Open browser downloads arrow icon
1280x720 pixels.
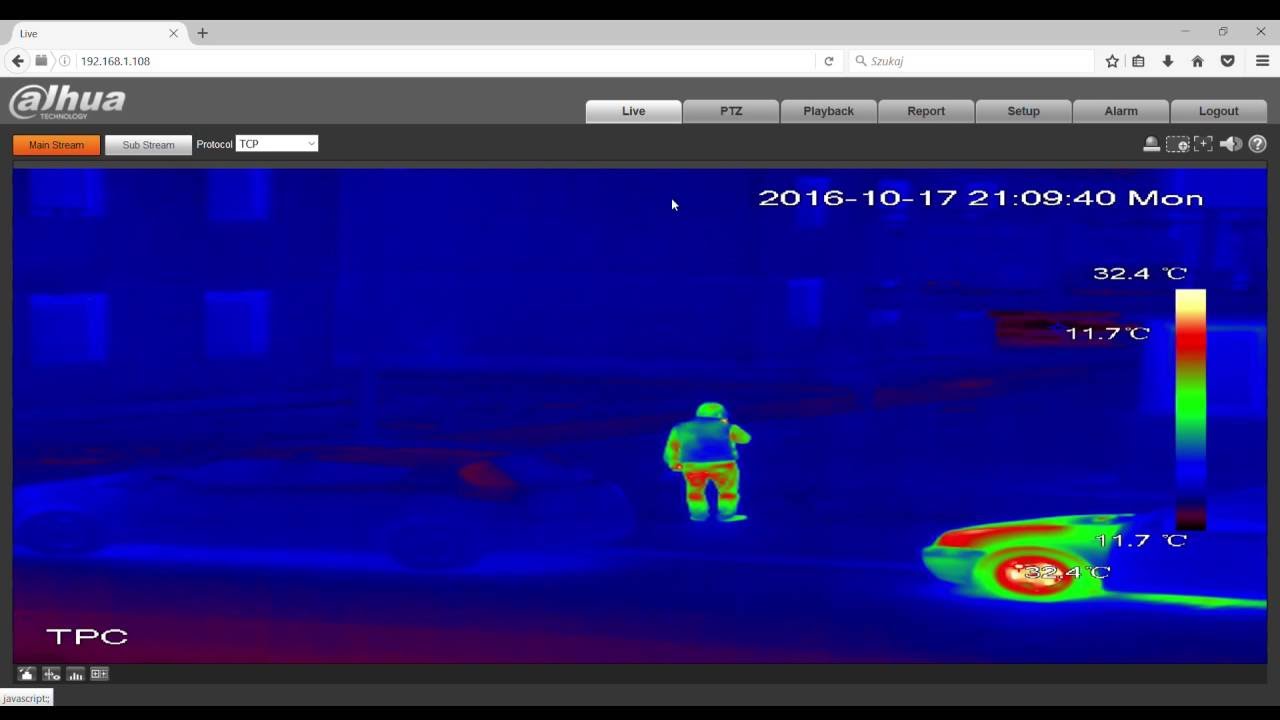click(x=1168, y=61)
